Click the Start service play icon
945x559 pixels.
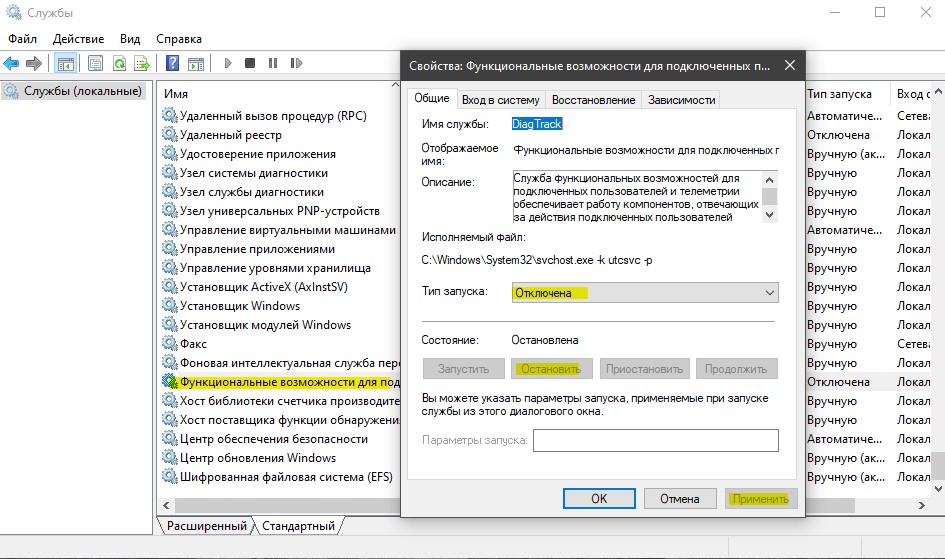click(x=228, y=63)
